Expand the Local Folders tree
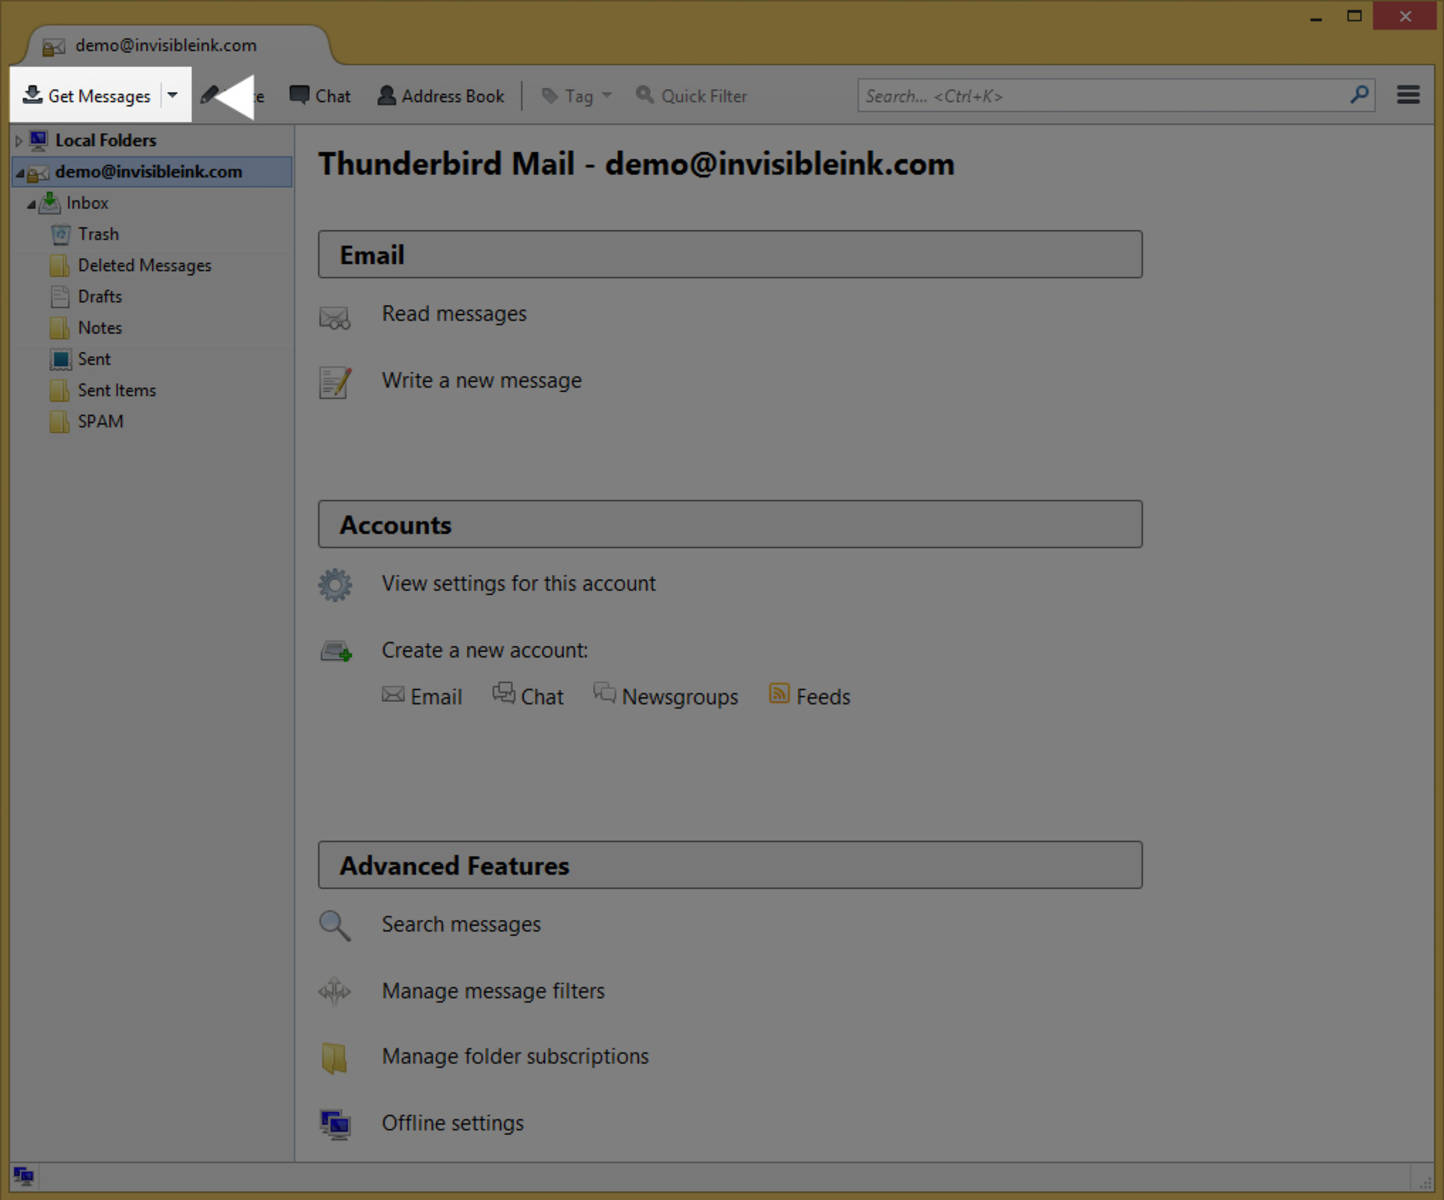 19,141
